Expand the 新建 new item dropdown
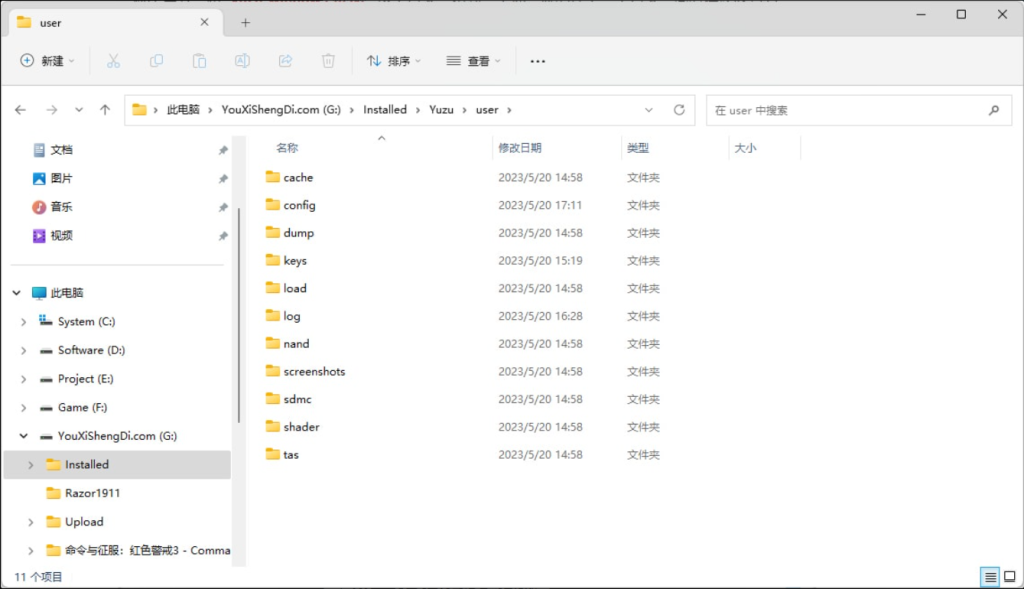The width and height of the screenshot is (1024, 589). pyautogui.click(x=46, y=61)
